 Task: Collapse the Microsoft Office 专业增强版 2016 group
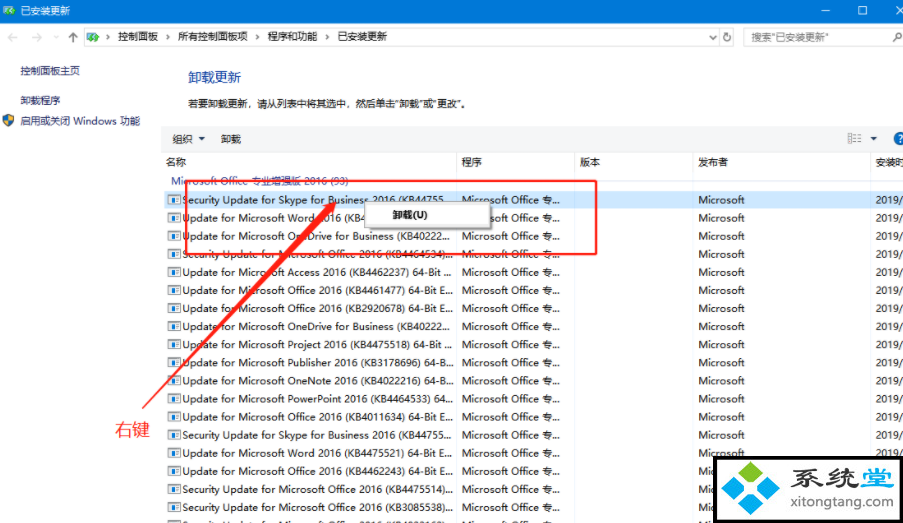point(260,181)
